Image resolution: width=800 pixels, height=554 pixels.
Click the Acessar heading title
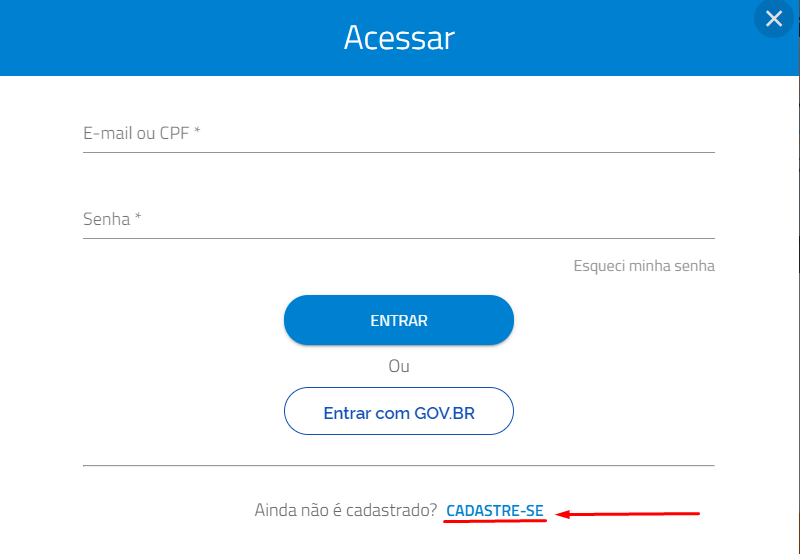(399, 38)
